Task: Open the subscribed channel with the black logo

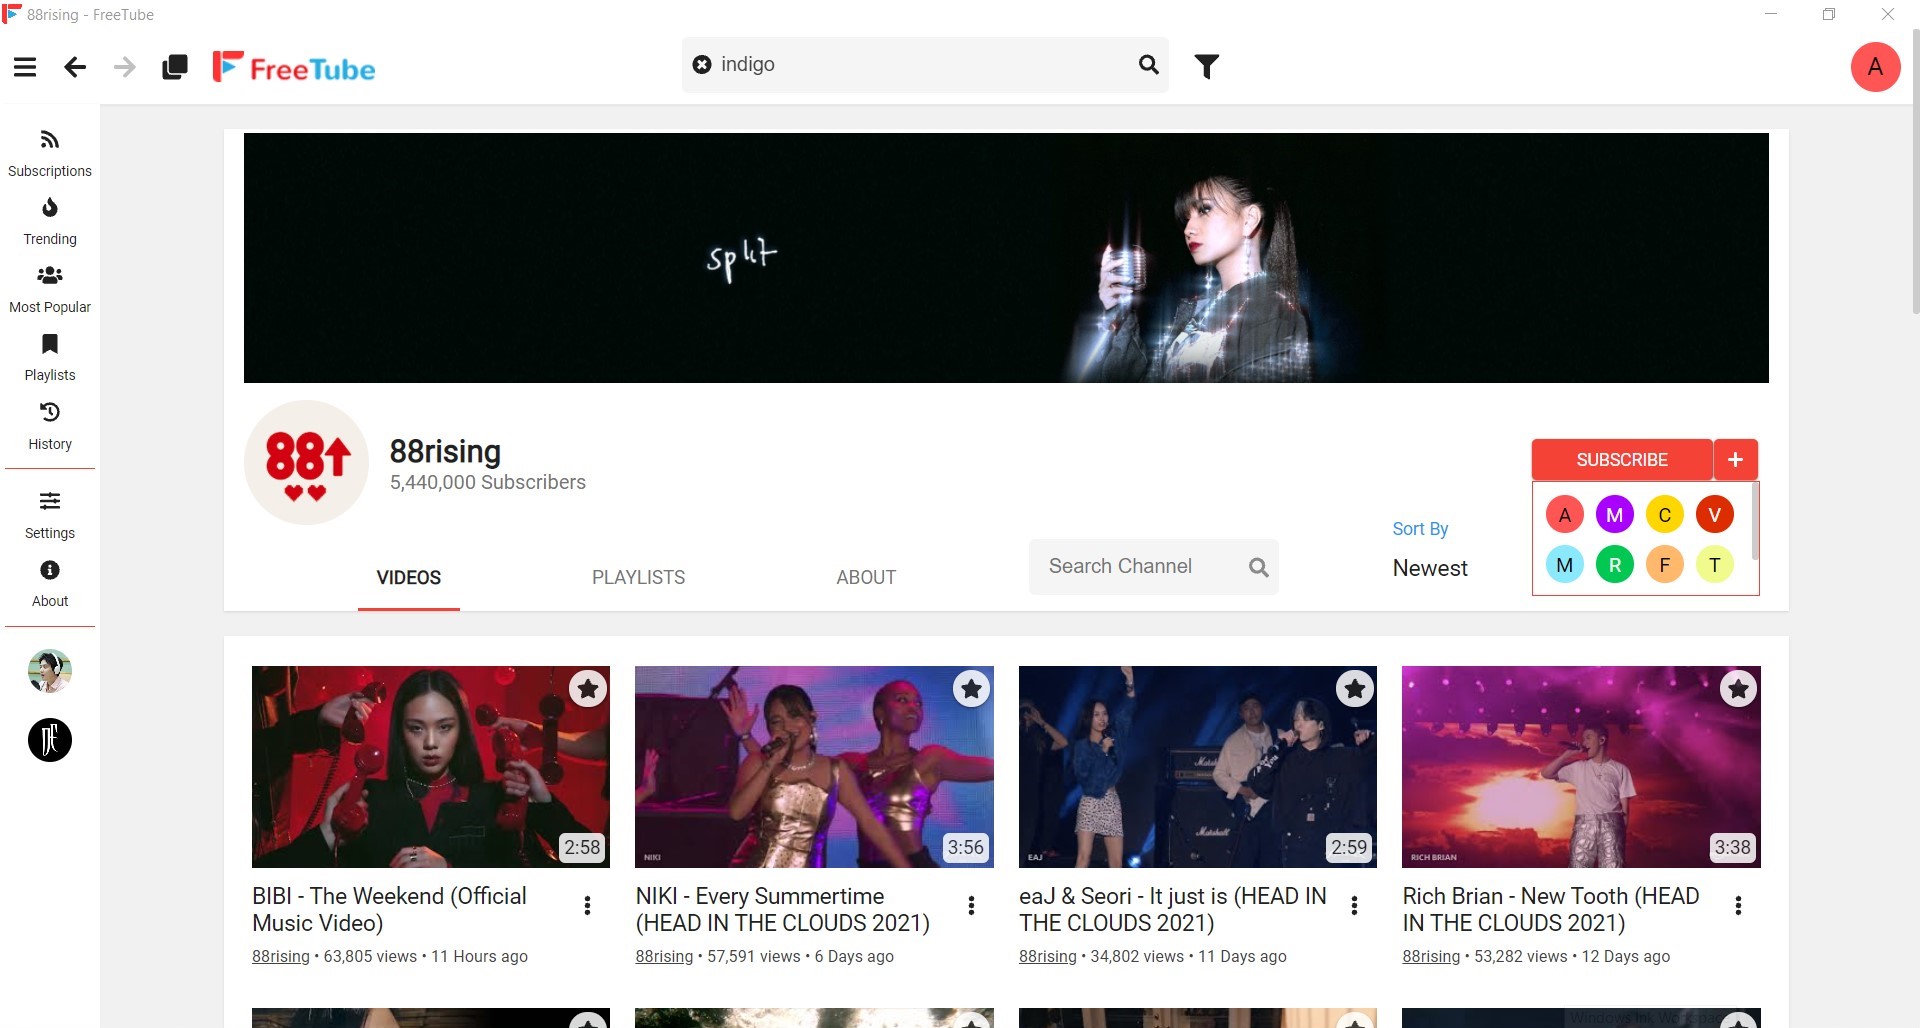Action: [x=50, y=740]
